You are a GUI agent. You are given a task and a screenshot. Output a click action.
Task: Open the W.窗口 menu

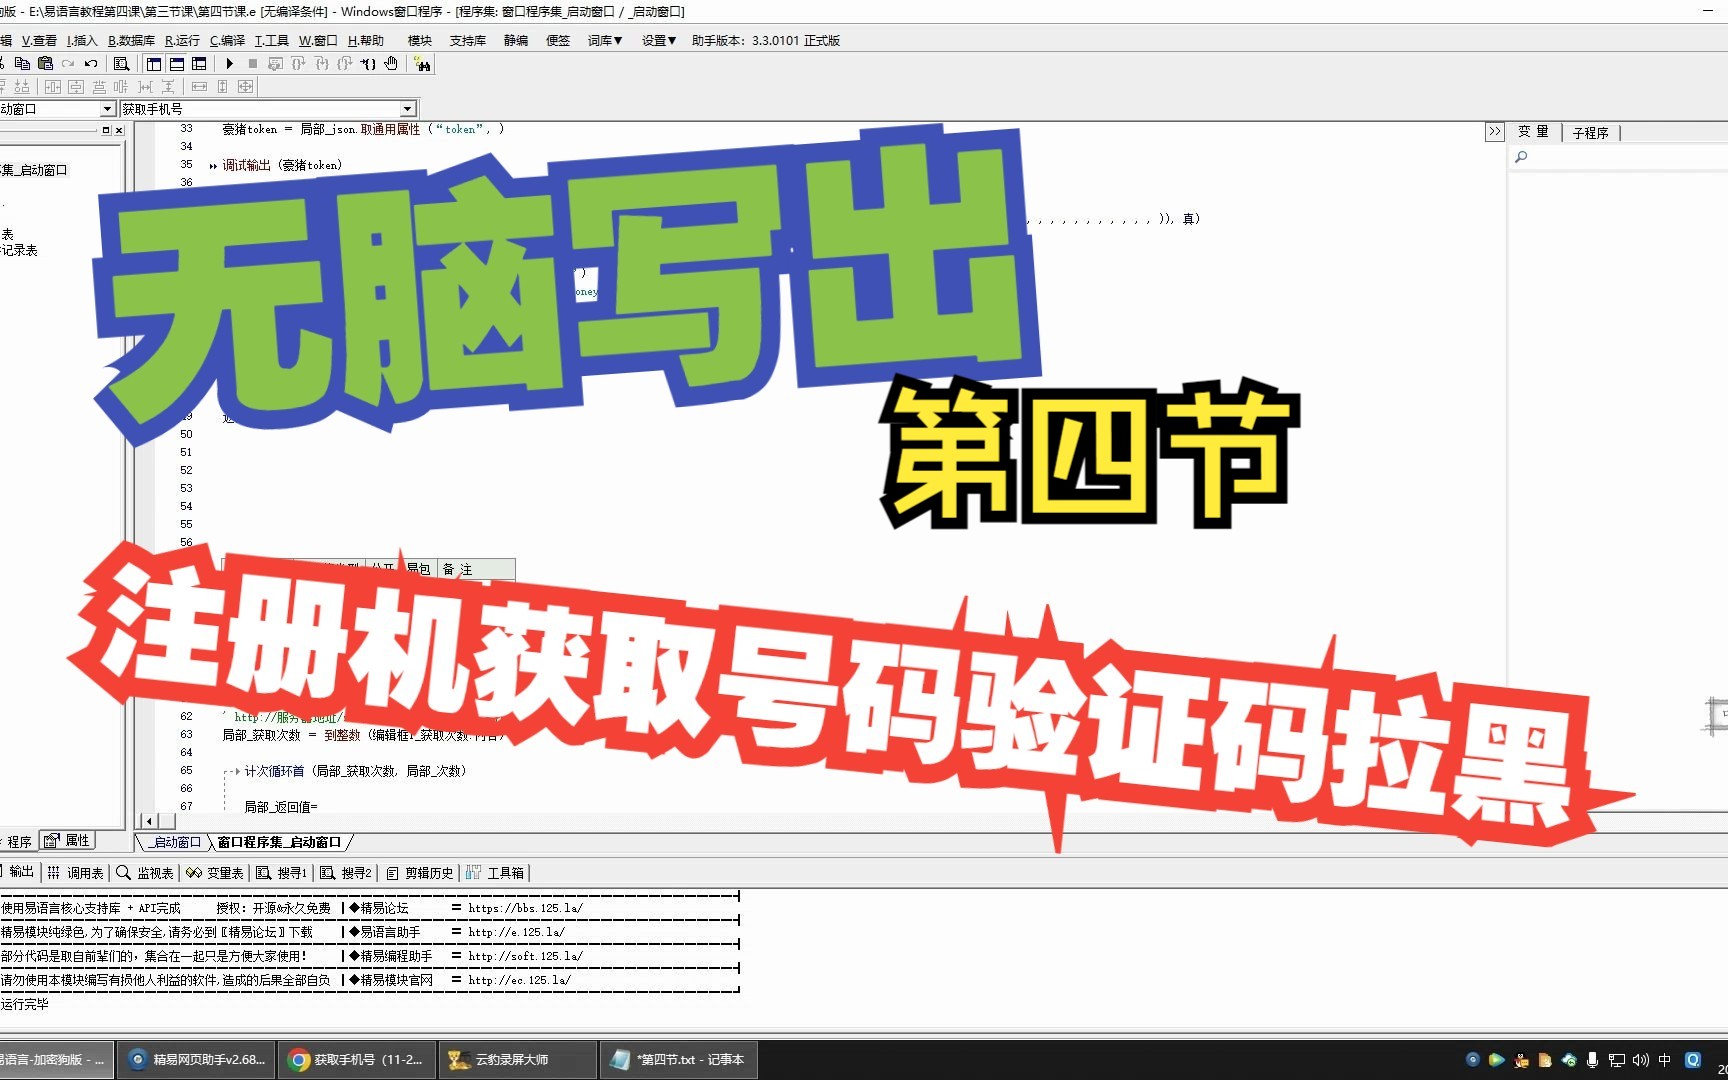(318, 41)
